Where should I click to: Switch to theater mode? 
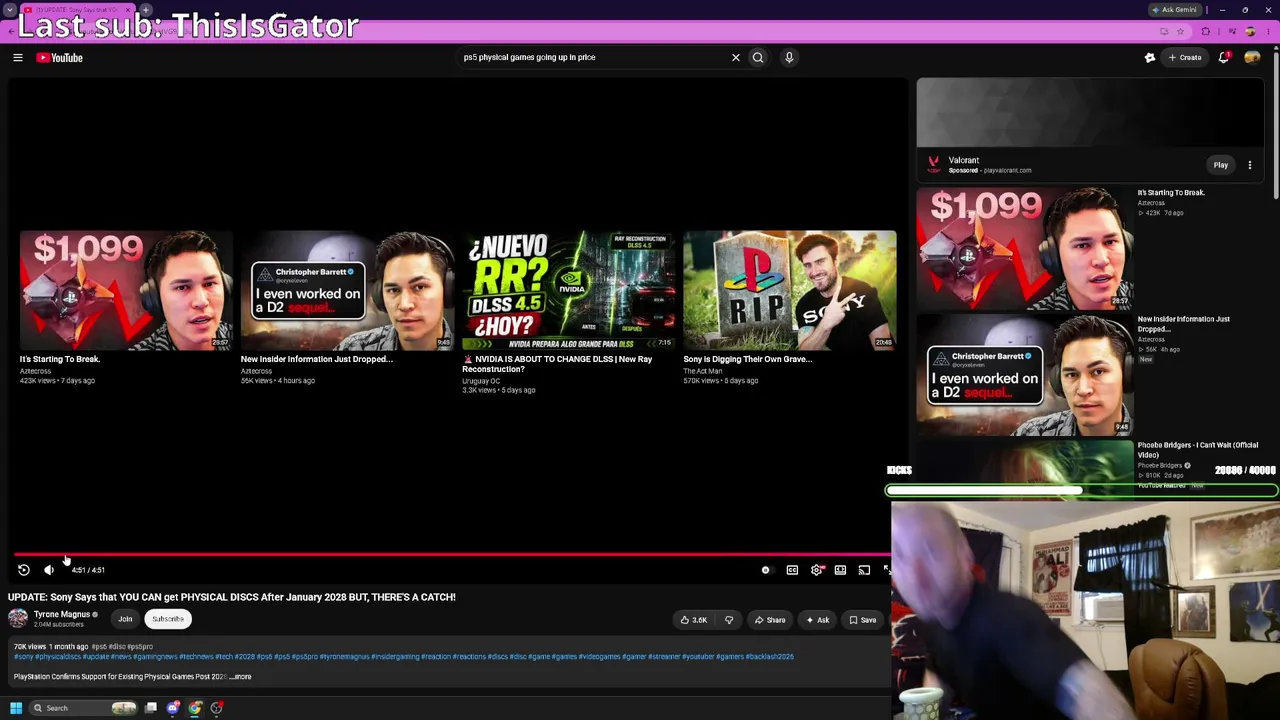tap(840, 570)
